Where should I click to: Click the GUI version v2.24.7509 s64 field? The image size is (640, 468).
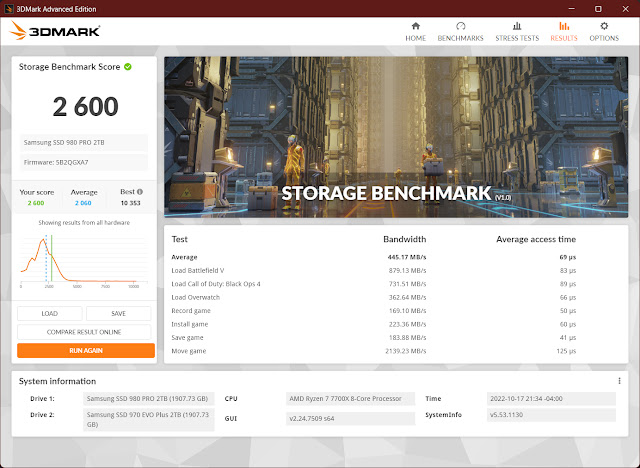(350, 418)
